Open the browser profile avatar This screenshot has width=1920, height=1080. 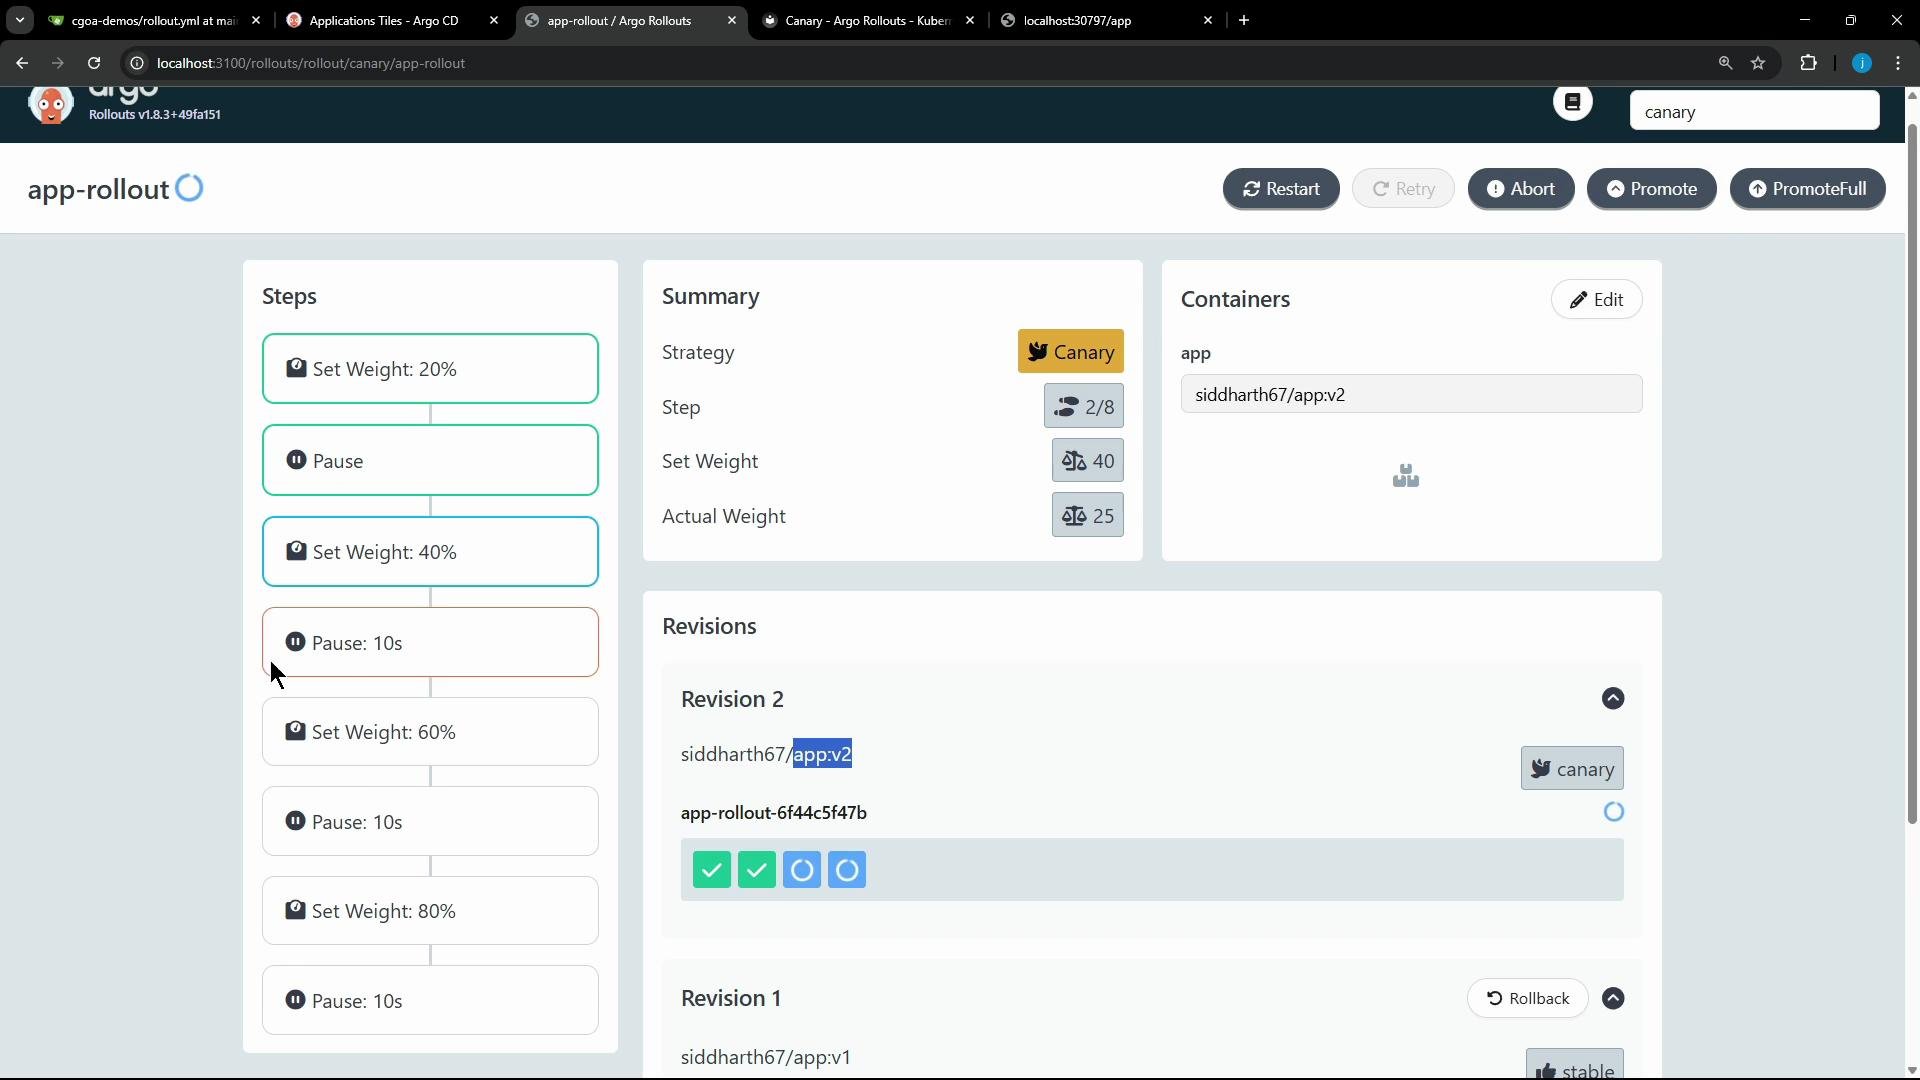[1861, 63]
